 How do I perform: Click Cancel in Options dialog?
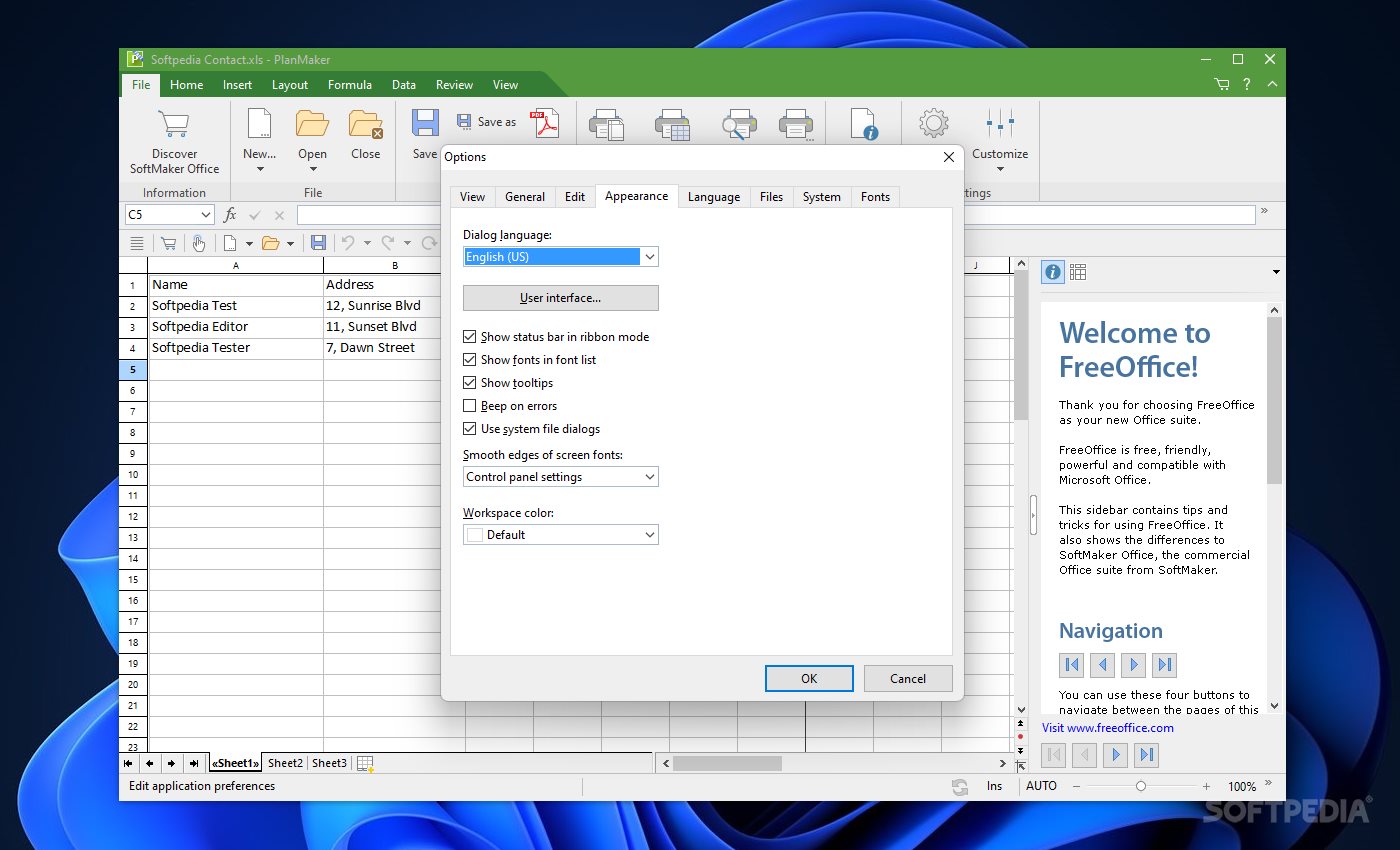[x=908, y=678]
